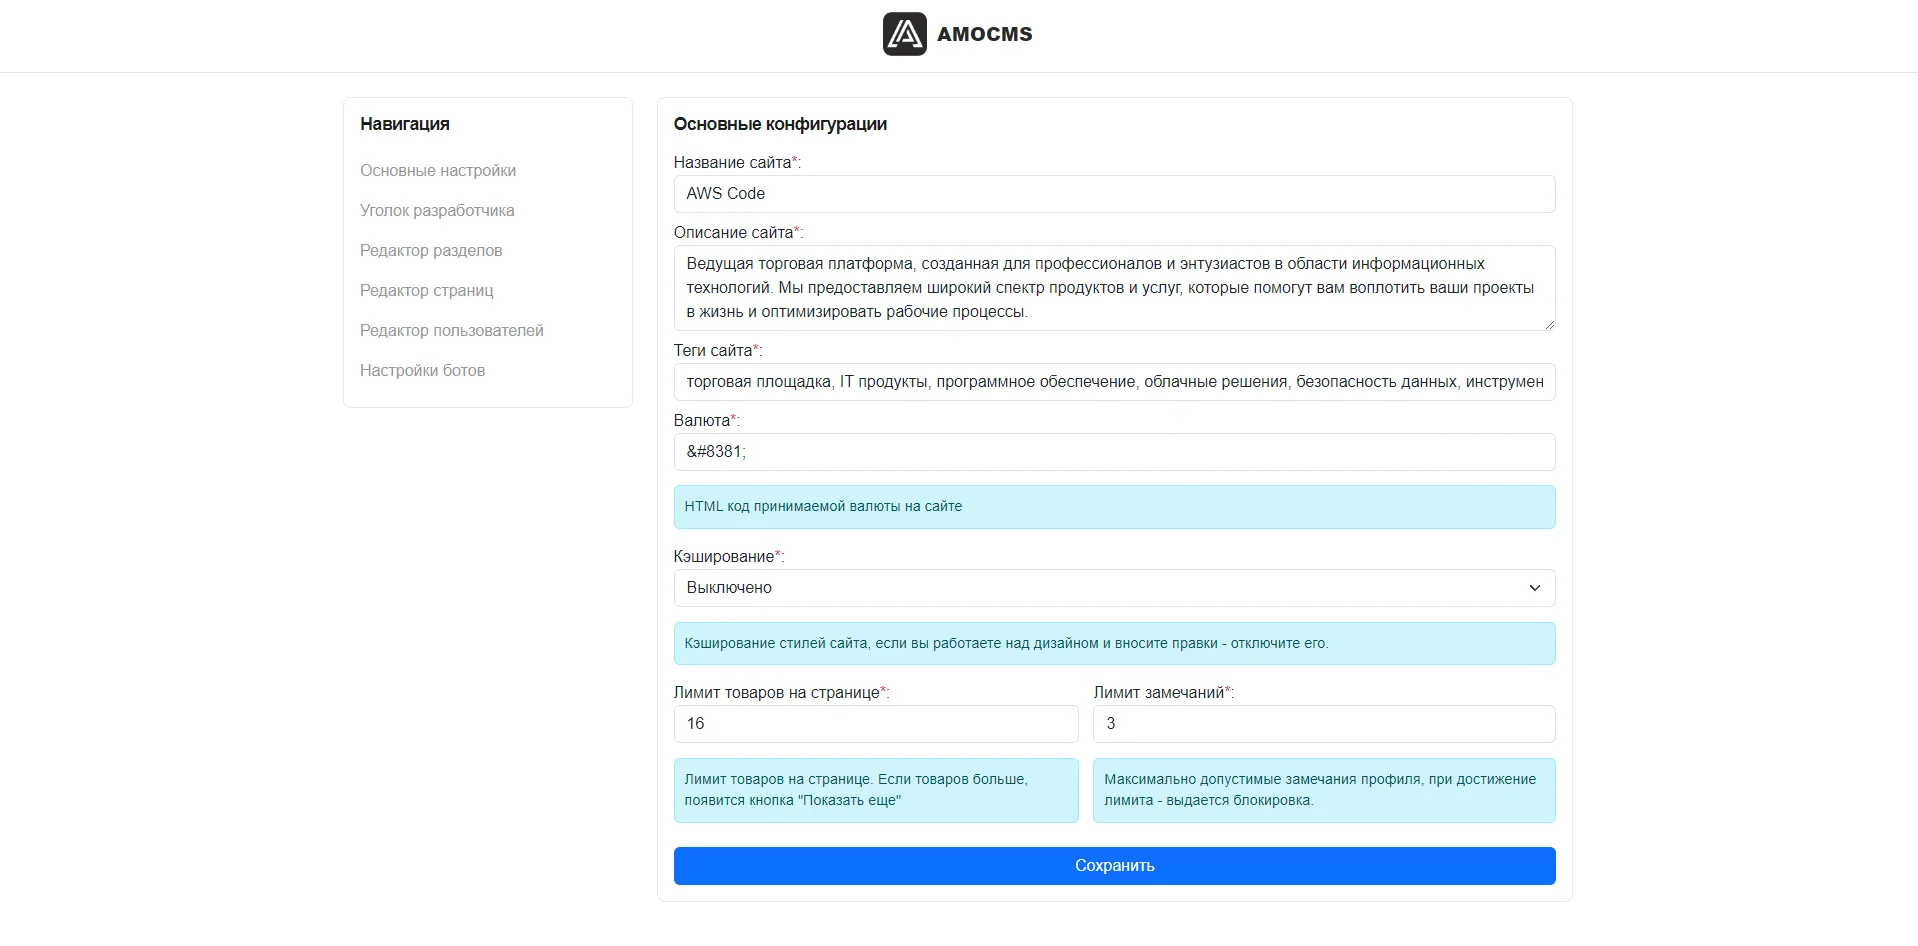Select Настройки ботов in sidebar
The width and height of the screenshot is (1918, 946).
(422, 371)
